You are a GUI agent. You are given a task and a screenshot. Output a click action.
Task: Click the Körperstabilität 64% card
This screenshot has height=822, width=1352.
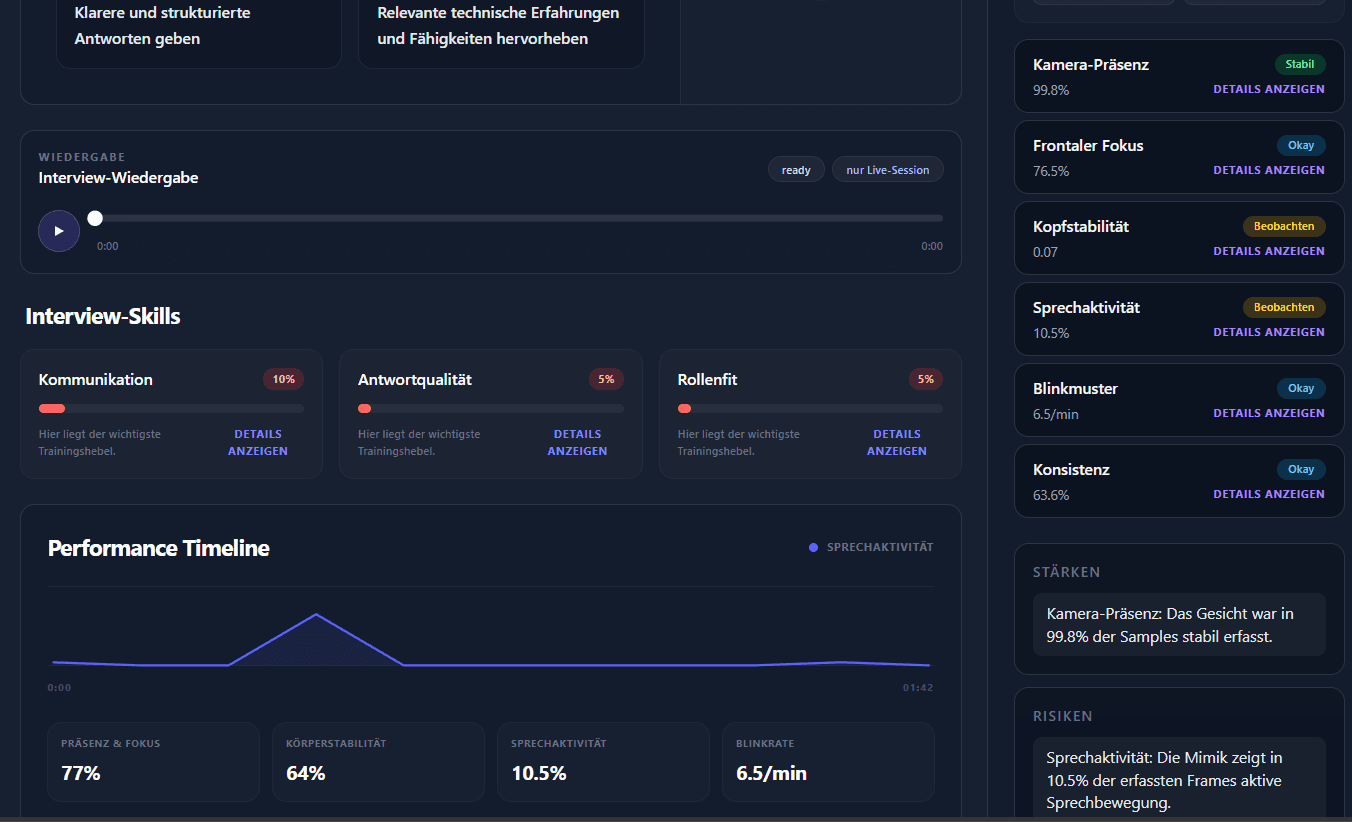pyautogui.click(x=378, y=762)
